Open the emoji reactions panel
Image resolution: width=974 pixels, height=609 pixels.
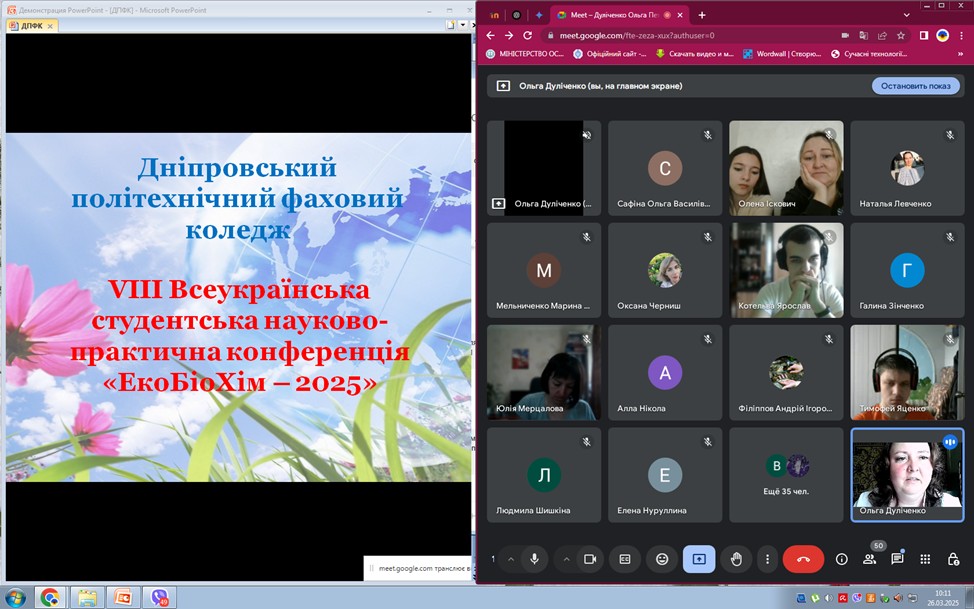662,559
